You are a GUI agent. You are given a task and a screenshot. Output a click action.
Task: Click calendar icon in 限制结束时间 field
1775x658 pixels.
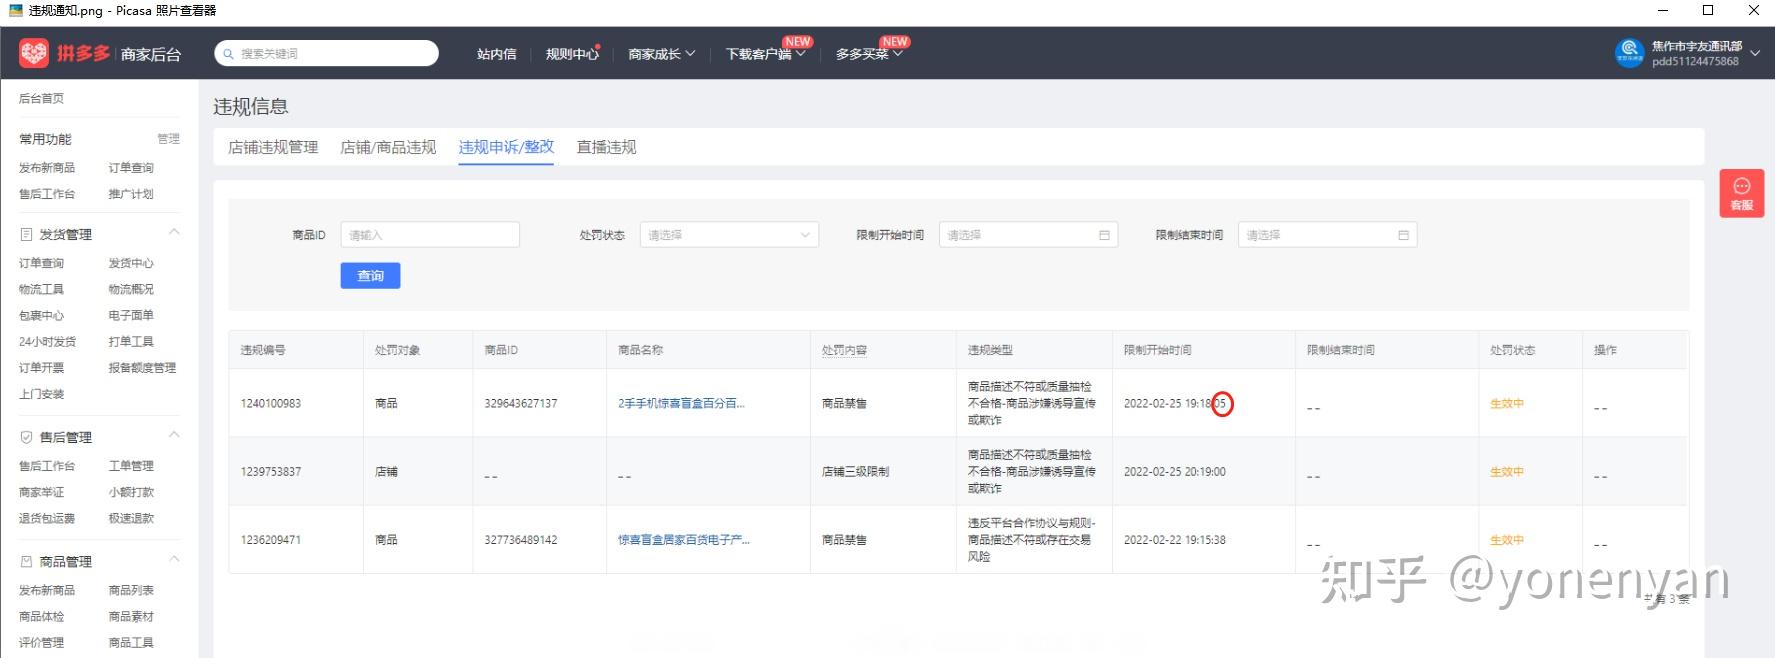pos(1403,235)
